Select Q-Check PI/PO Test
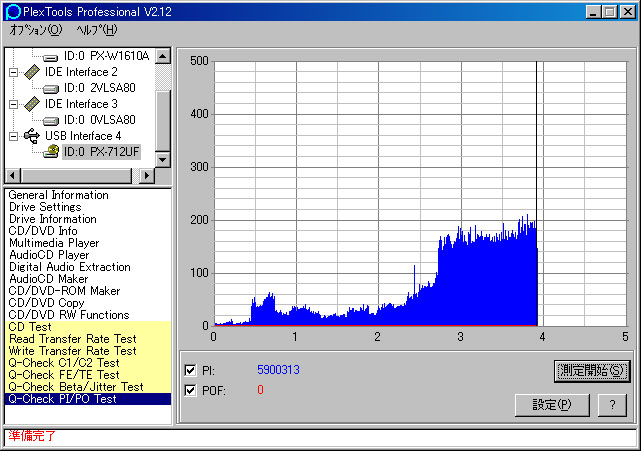The height and width of the screenshot is (451, 641). click(88, 399)
